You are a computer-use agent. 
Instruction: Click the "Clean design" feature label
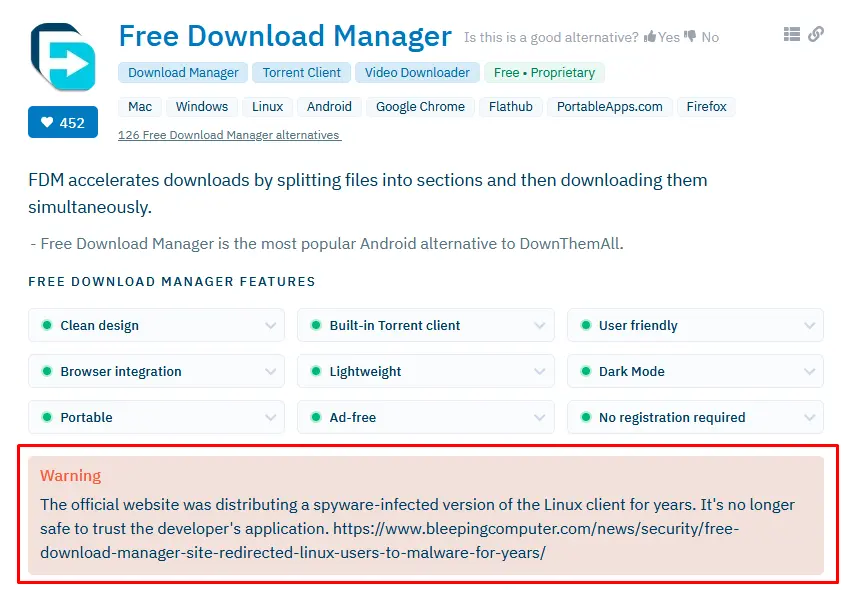coord(99,326)
